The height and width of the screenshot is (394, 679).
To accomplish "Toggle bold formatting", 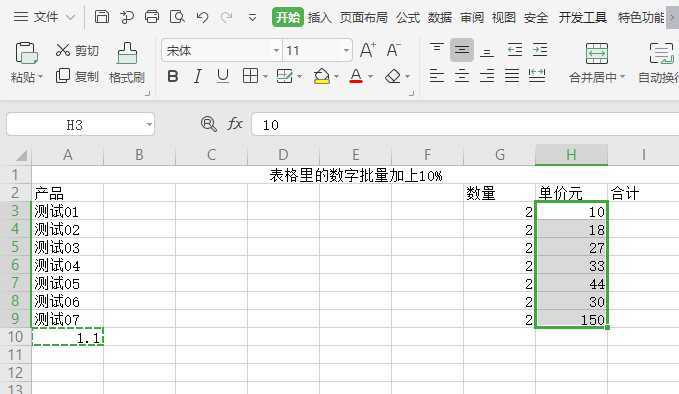I will coord(173,76).
